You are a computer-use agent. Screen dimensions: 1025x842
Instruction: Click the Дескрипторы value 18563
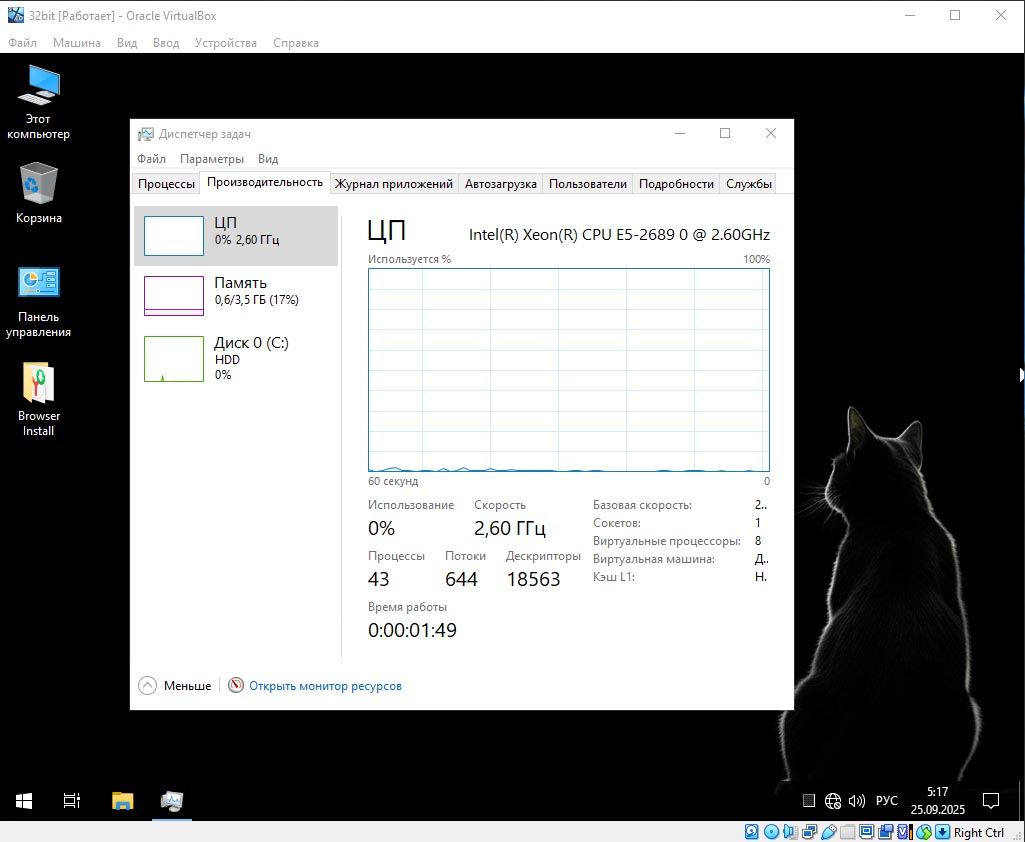point(533,579)
